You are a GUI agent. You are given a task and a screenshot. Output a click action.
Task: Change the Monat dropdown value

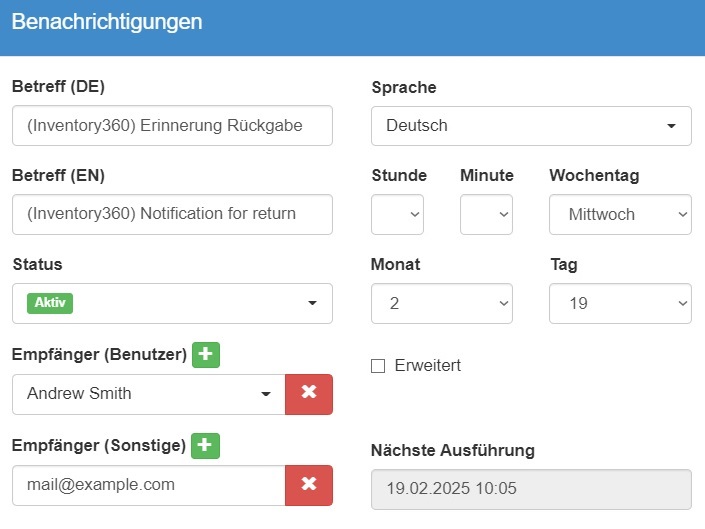pyautogui.click(x=441, y=303)
